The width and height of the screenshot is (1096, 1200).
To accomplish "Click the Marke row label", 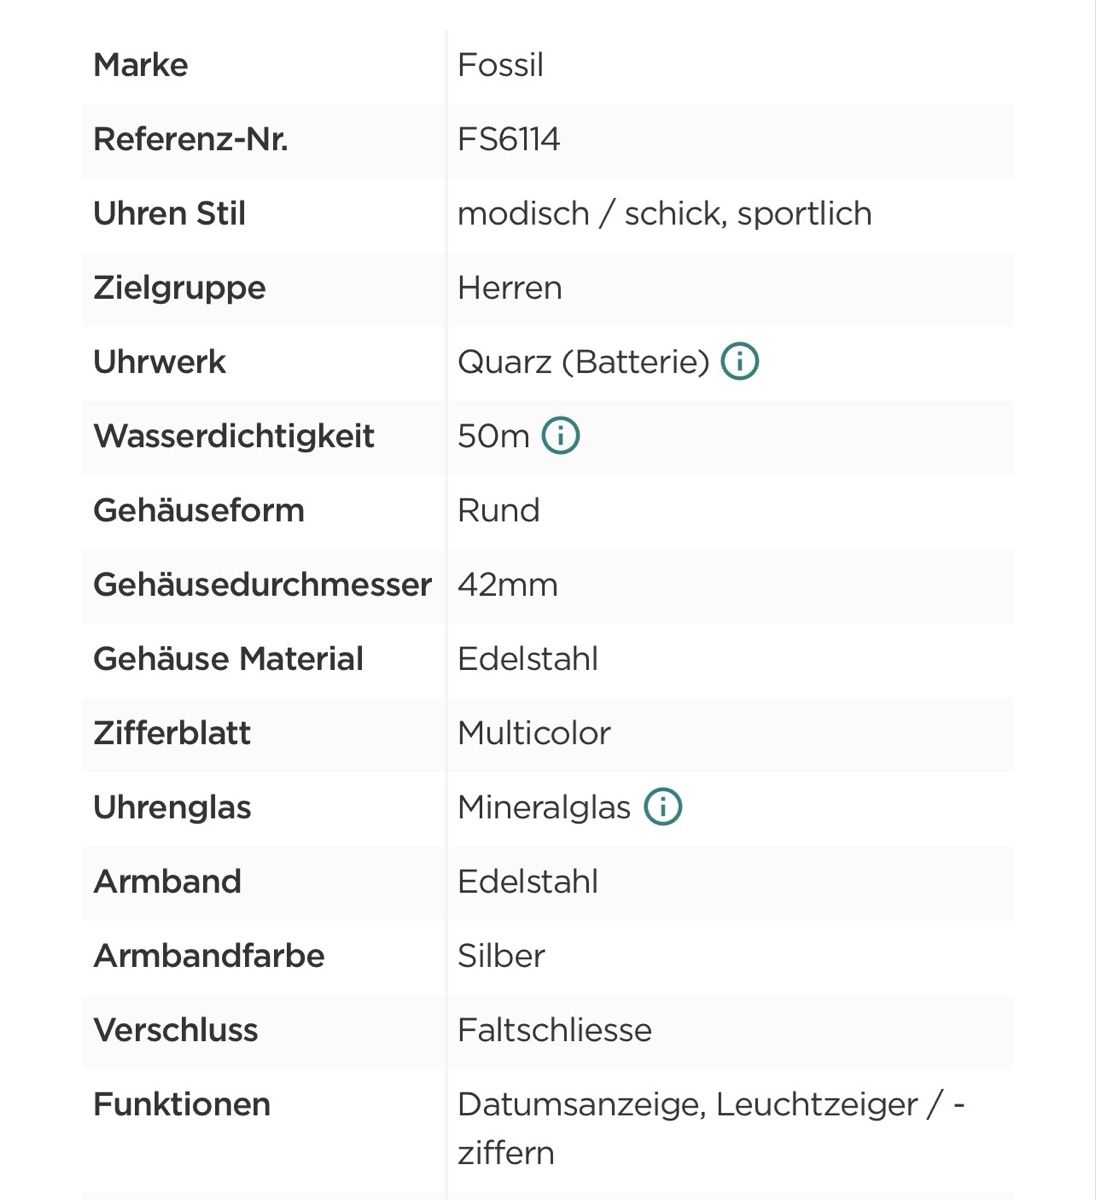I will tap(141, 65).
